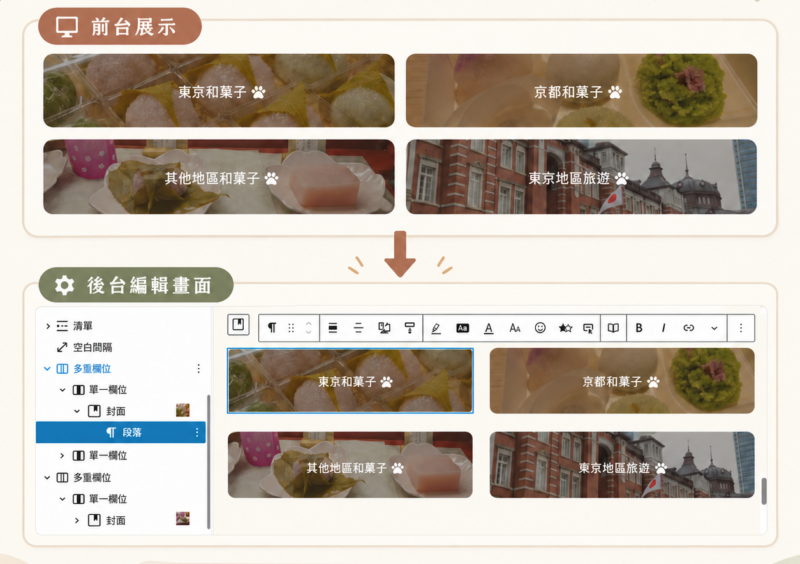This screenshot has height=564, width=800.
Task: Click the double star icon
Action: (x=565, y=328)
